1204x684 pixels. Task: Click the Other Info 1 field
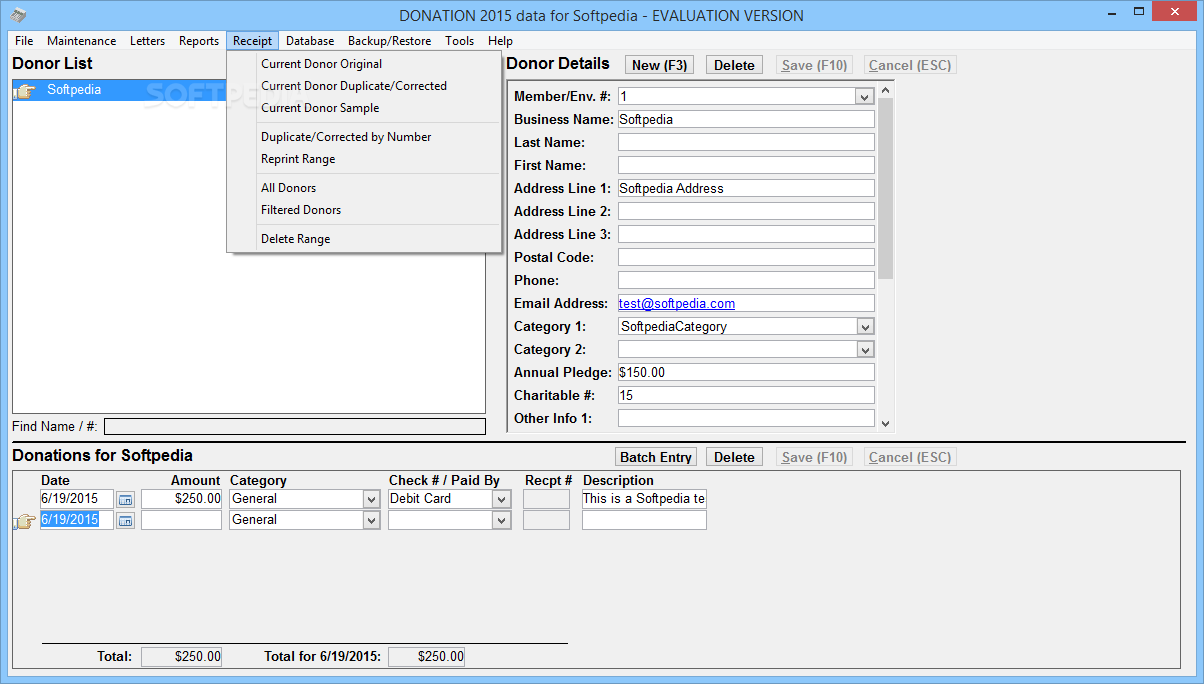click(746, 418)
